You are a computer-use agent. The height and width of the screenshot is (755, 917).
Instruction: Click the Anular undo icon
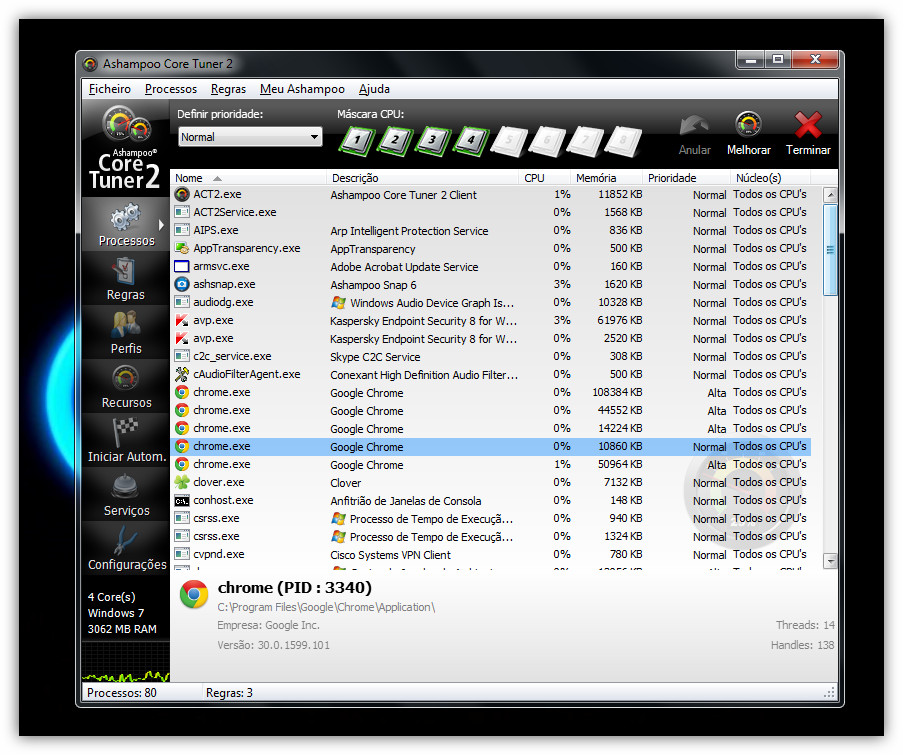(694, 126)
